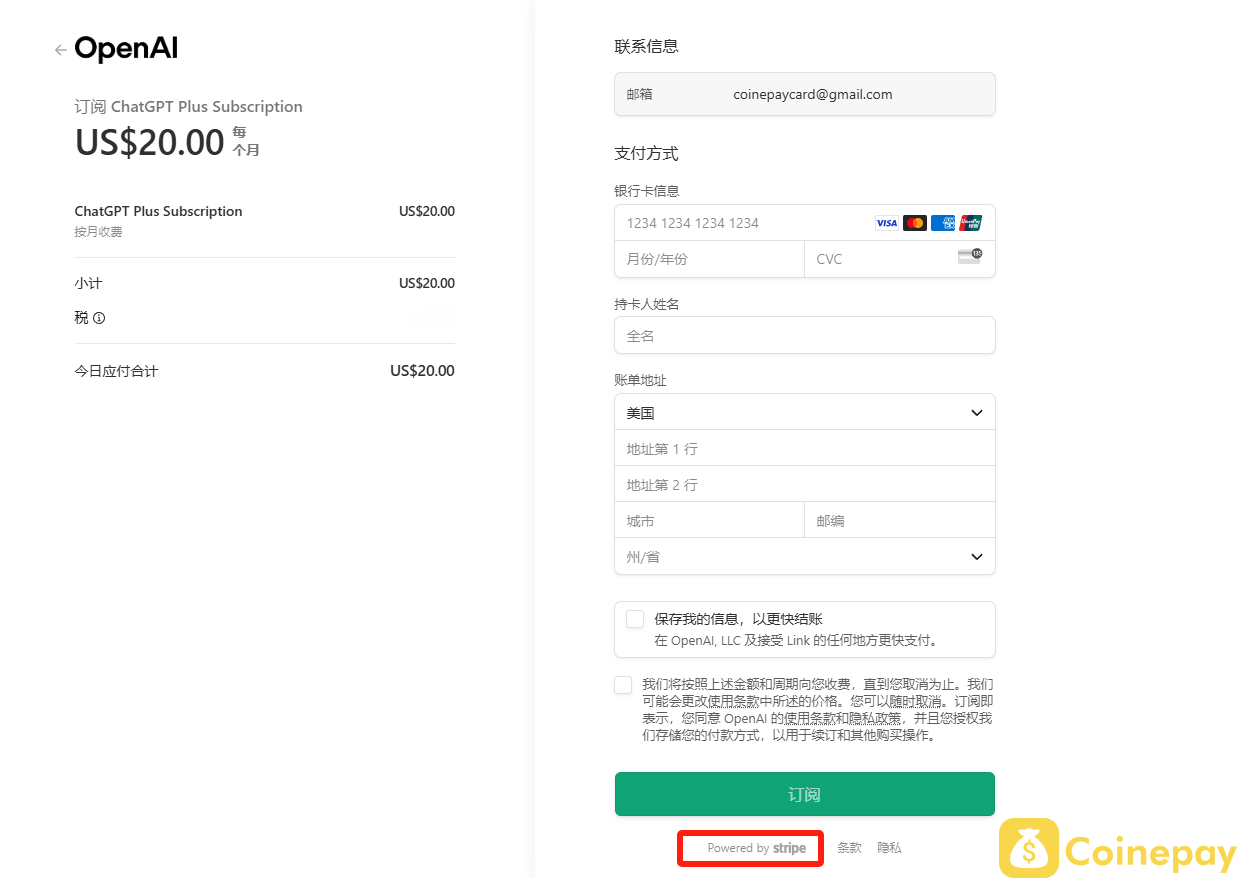Viewport: 1237px width, 878px height.
Task: Check the subscription terms agreement checkbox
Action: pyautogui.click(x=624, y=685)
